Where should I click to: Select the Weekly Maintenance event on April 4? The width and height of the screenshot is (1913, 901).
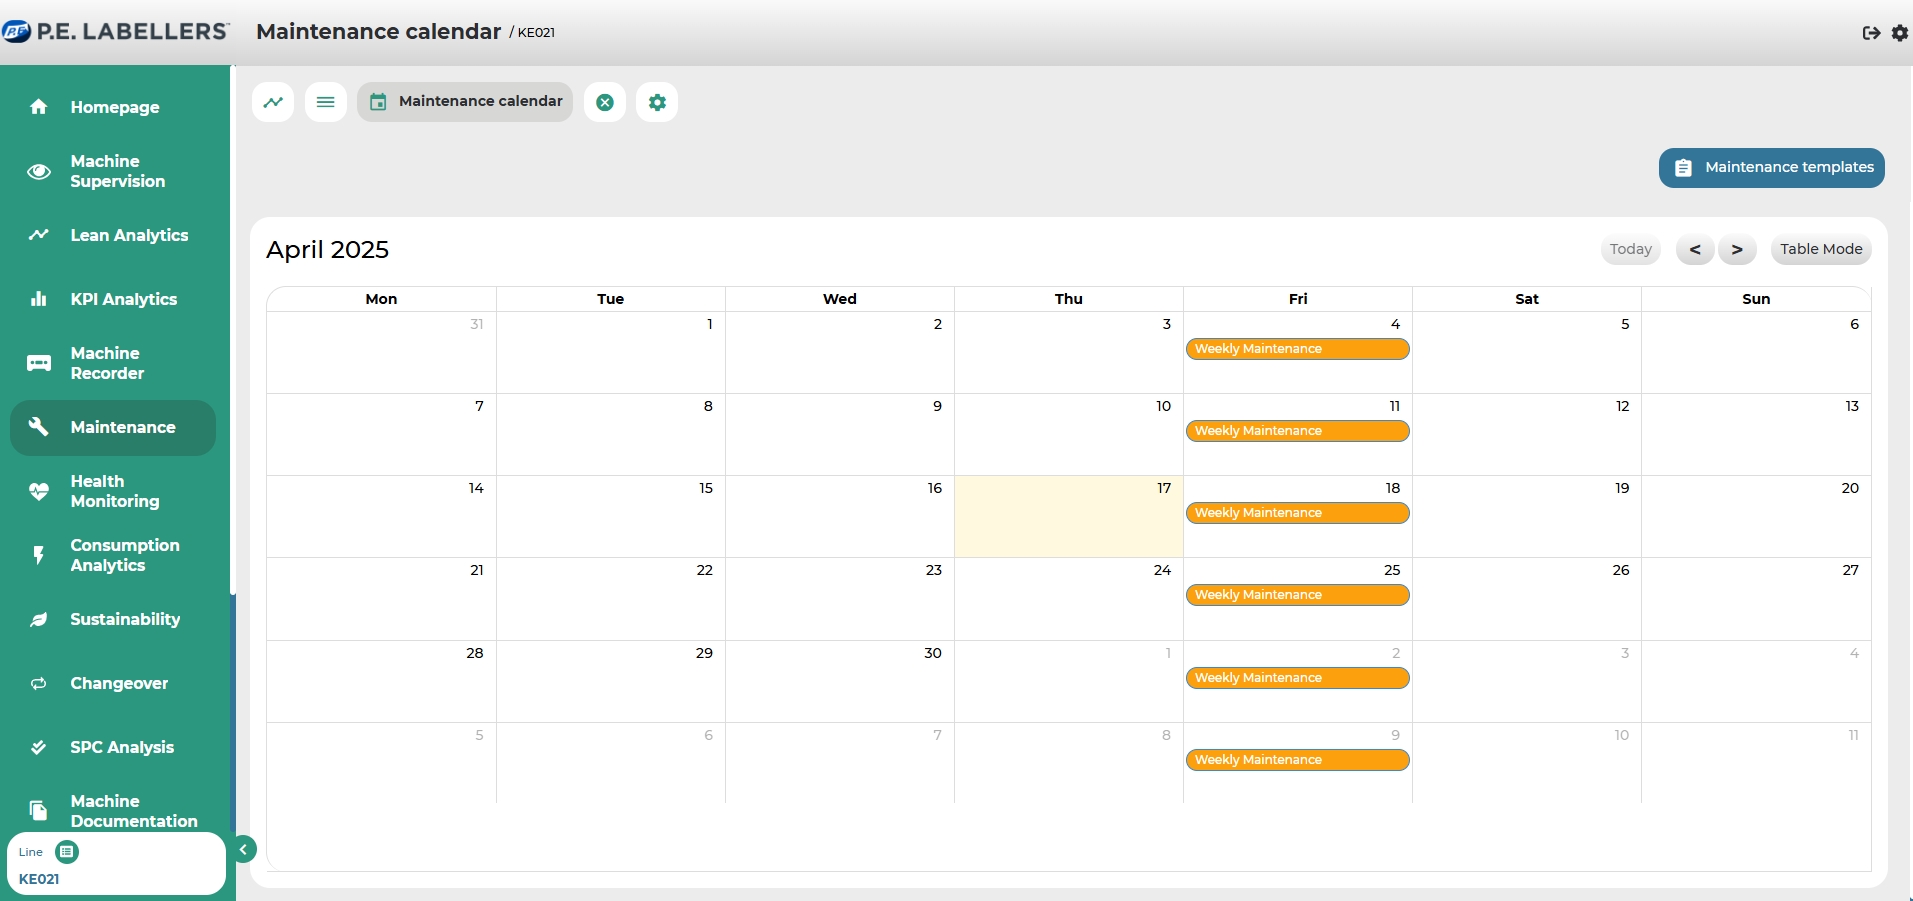[x=1297, y=349]
